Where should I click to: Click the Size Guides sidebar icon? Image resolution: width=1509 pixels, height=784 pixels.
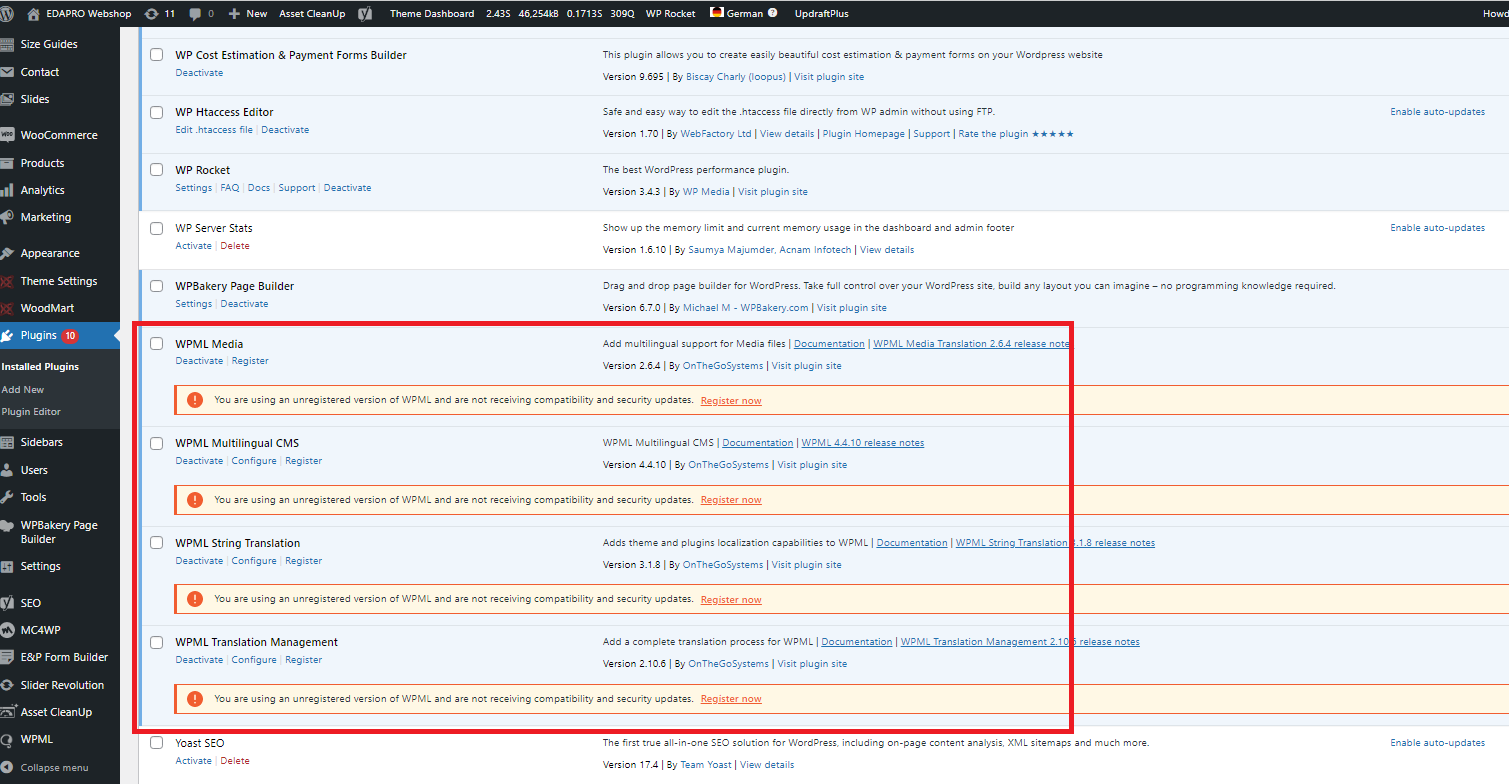coord(8,44)
